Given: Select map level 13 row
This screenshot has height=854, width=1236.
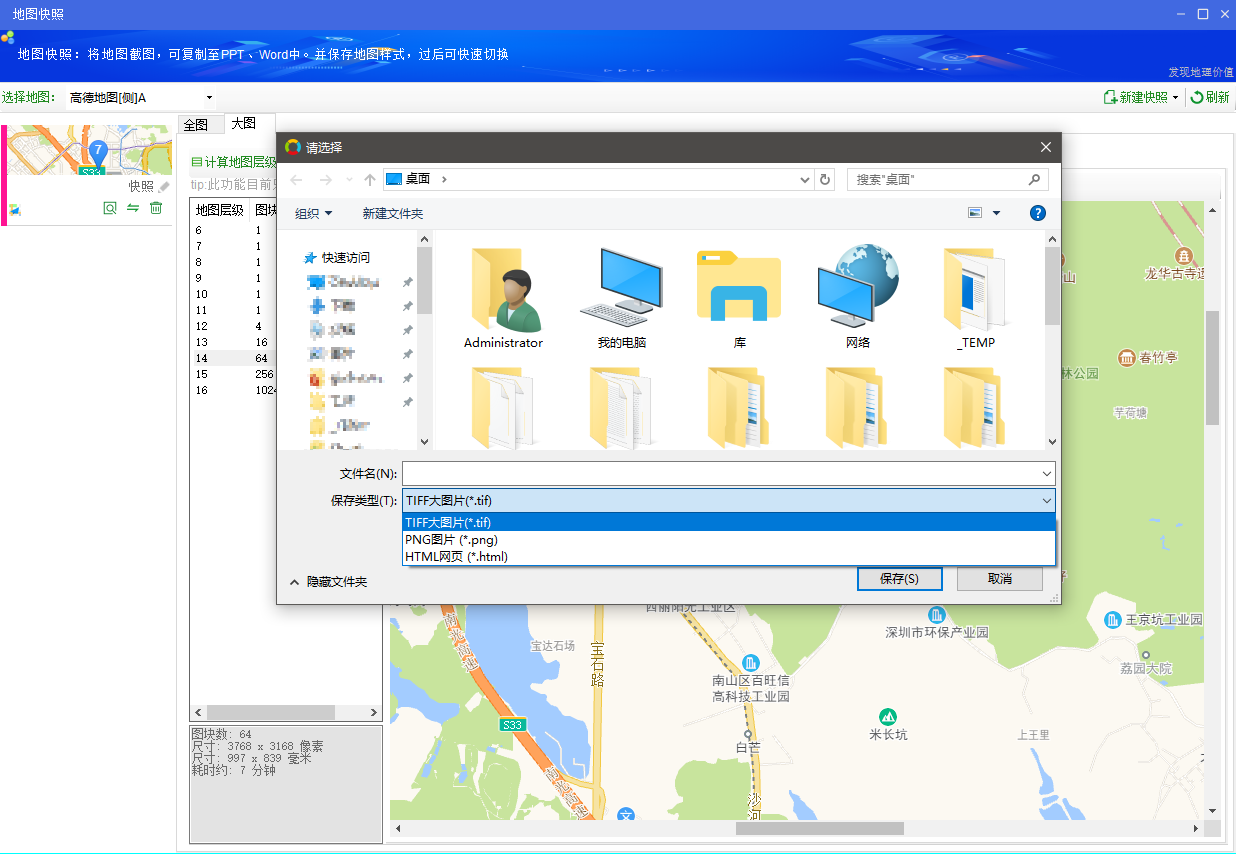Looking at the screenshot, I should (233, 342).
